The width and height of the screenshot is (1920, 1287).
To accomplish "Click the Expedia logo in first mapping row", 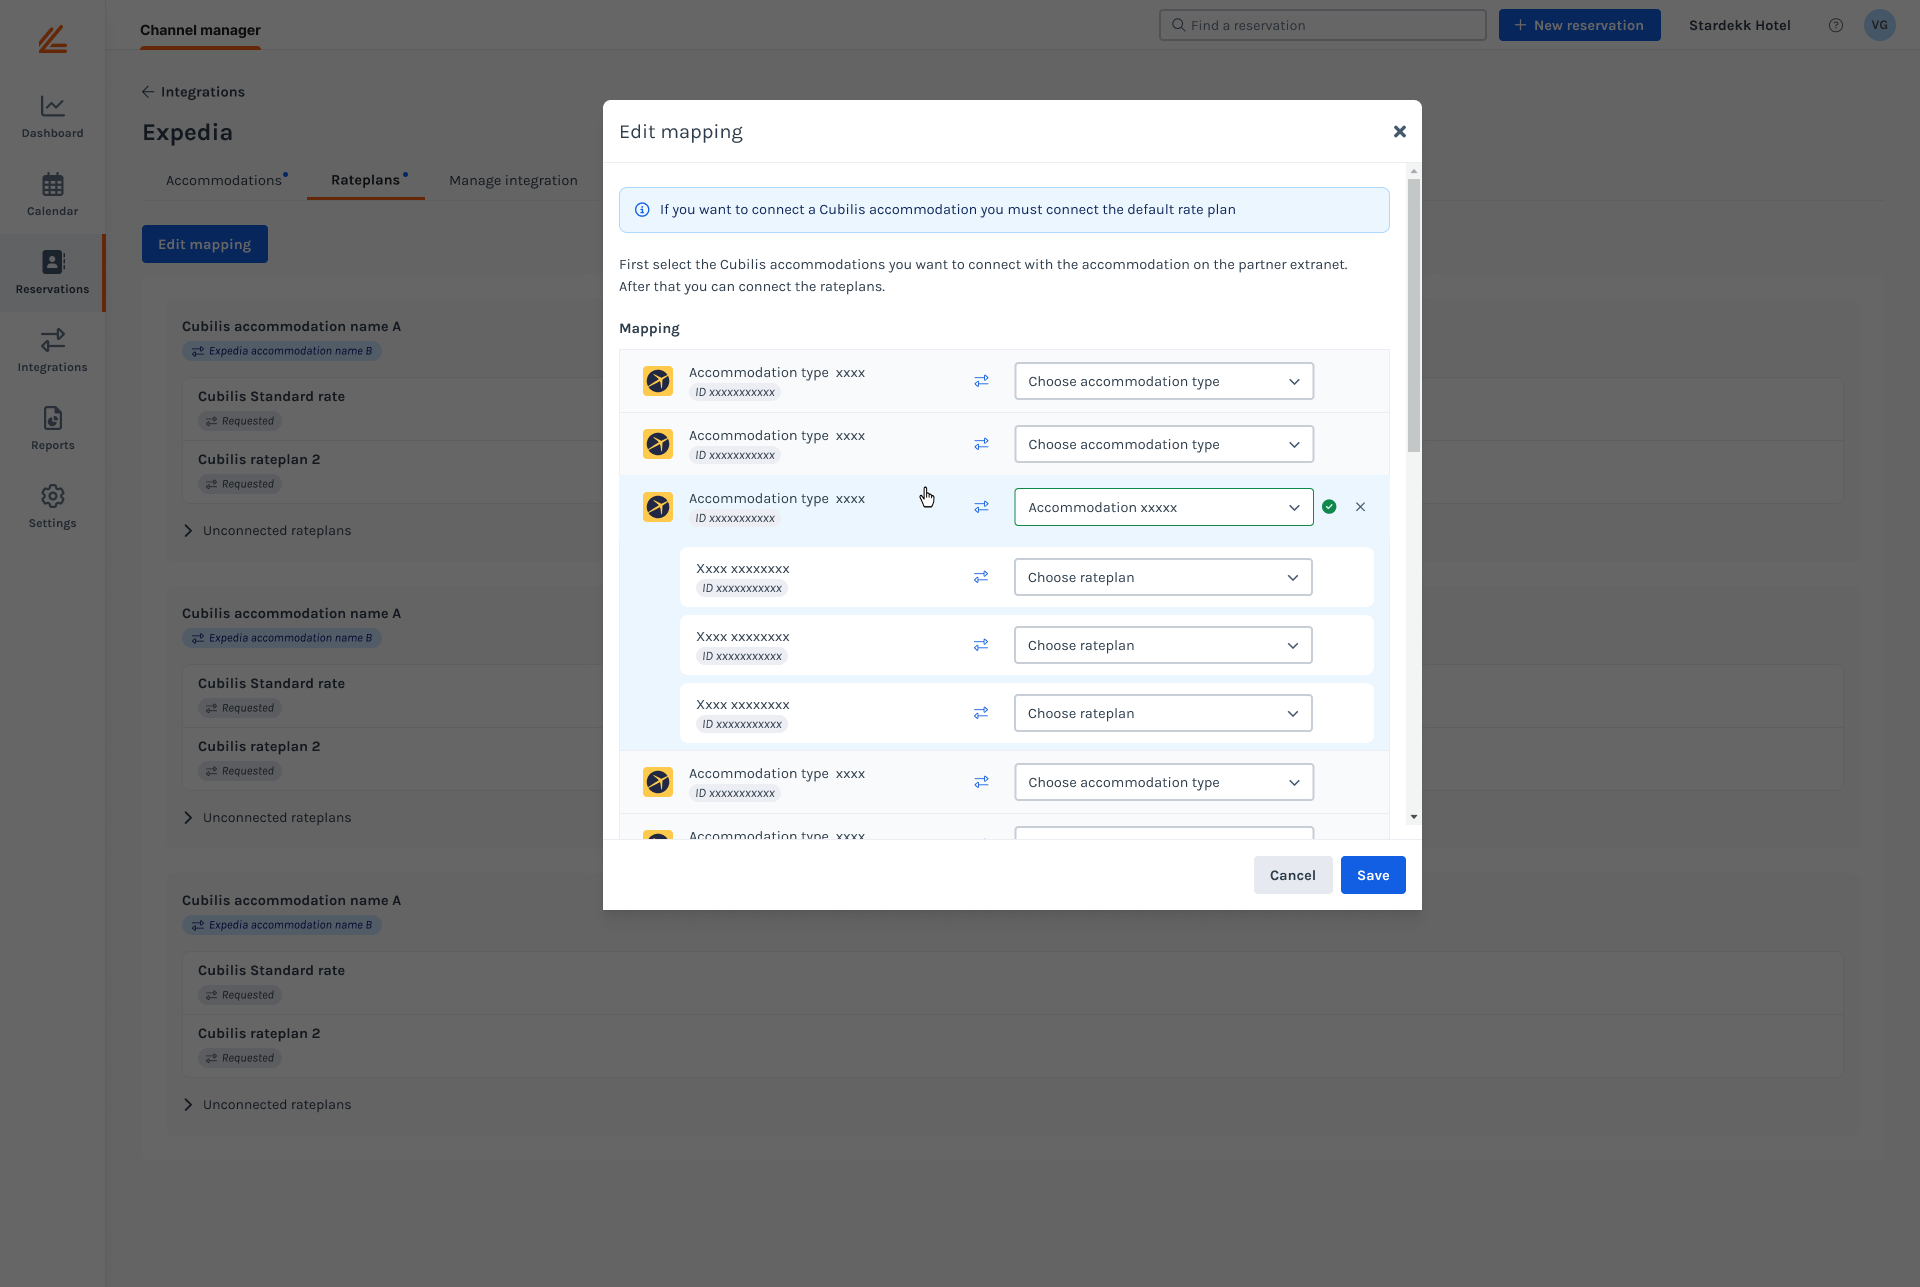I will [658, 381].
